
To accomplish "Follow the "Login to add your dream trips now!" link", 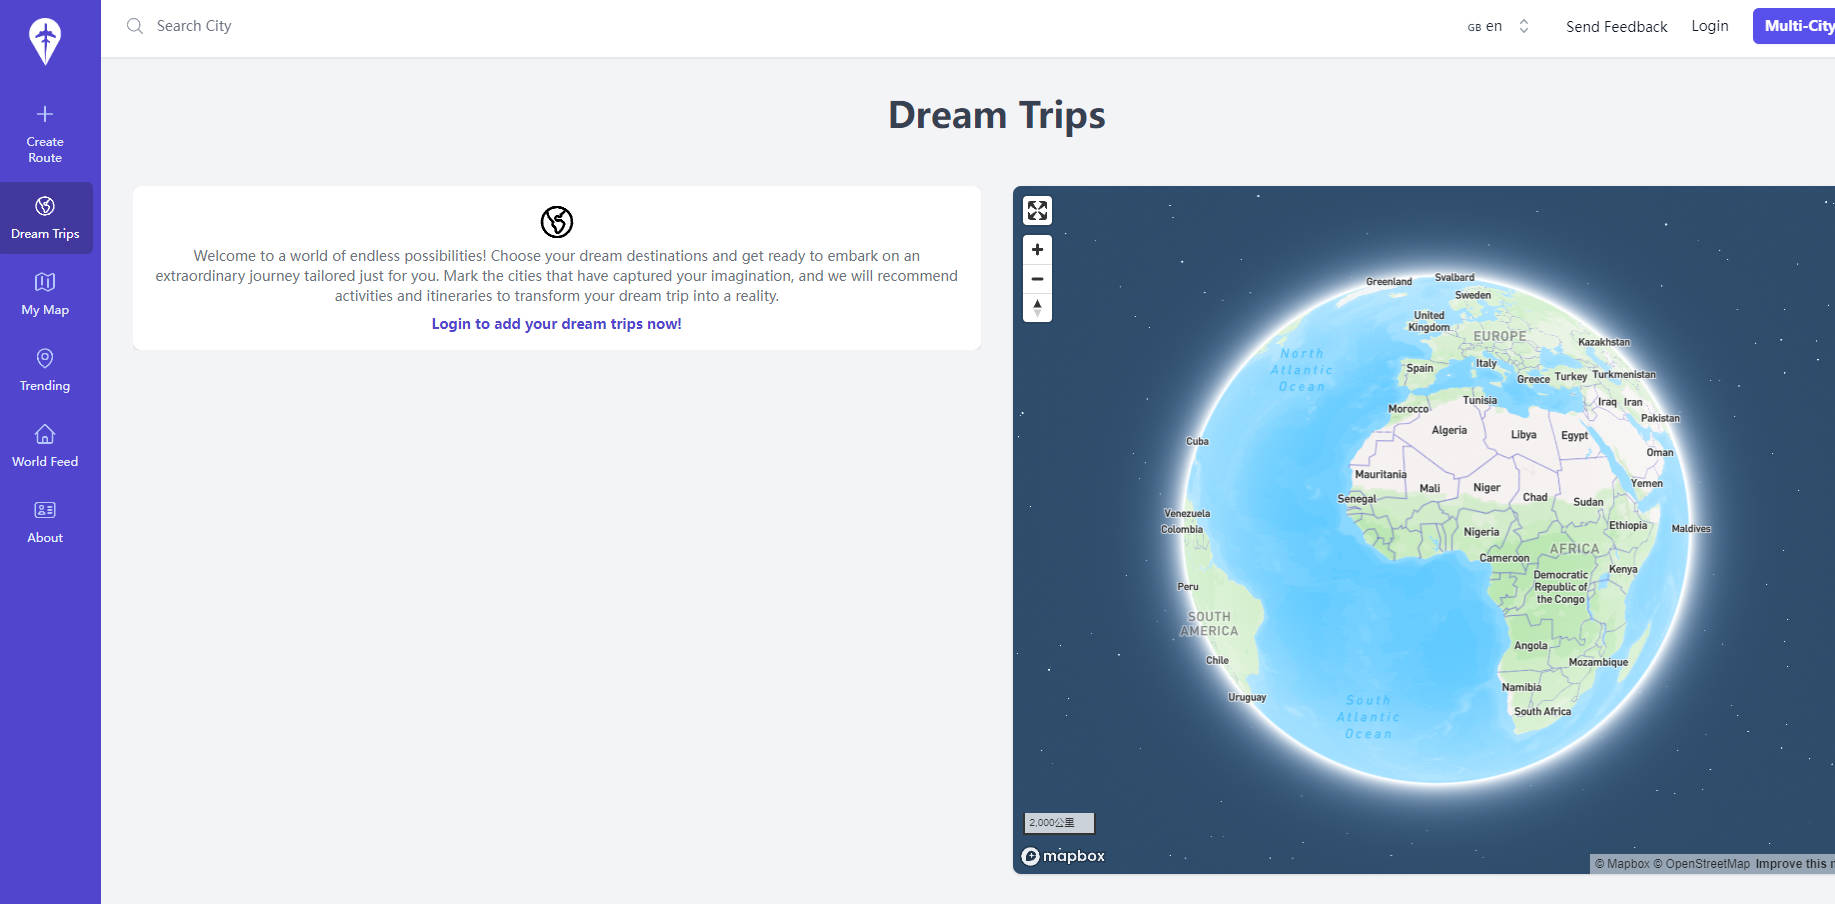I will pos(556,323).
